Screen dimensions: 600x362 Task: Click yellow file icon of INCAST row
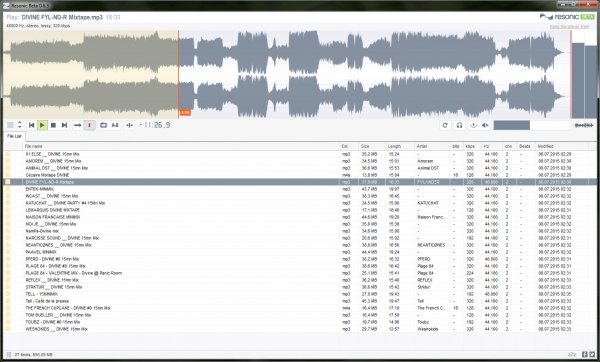(8, 196)
